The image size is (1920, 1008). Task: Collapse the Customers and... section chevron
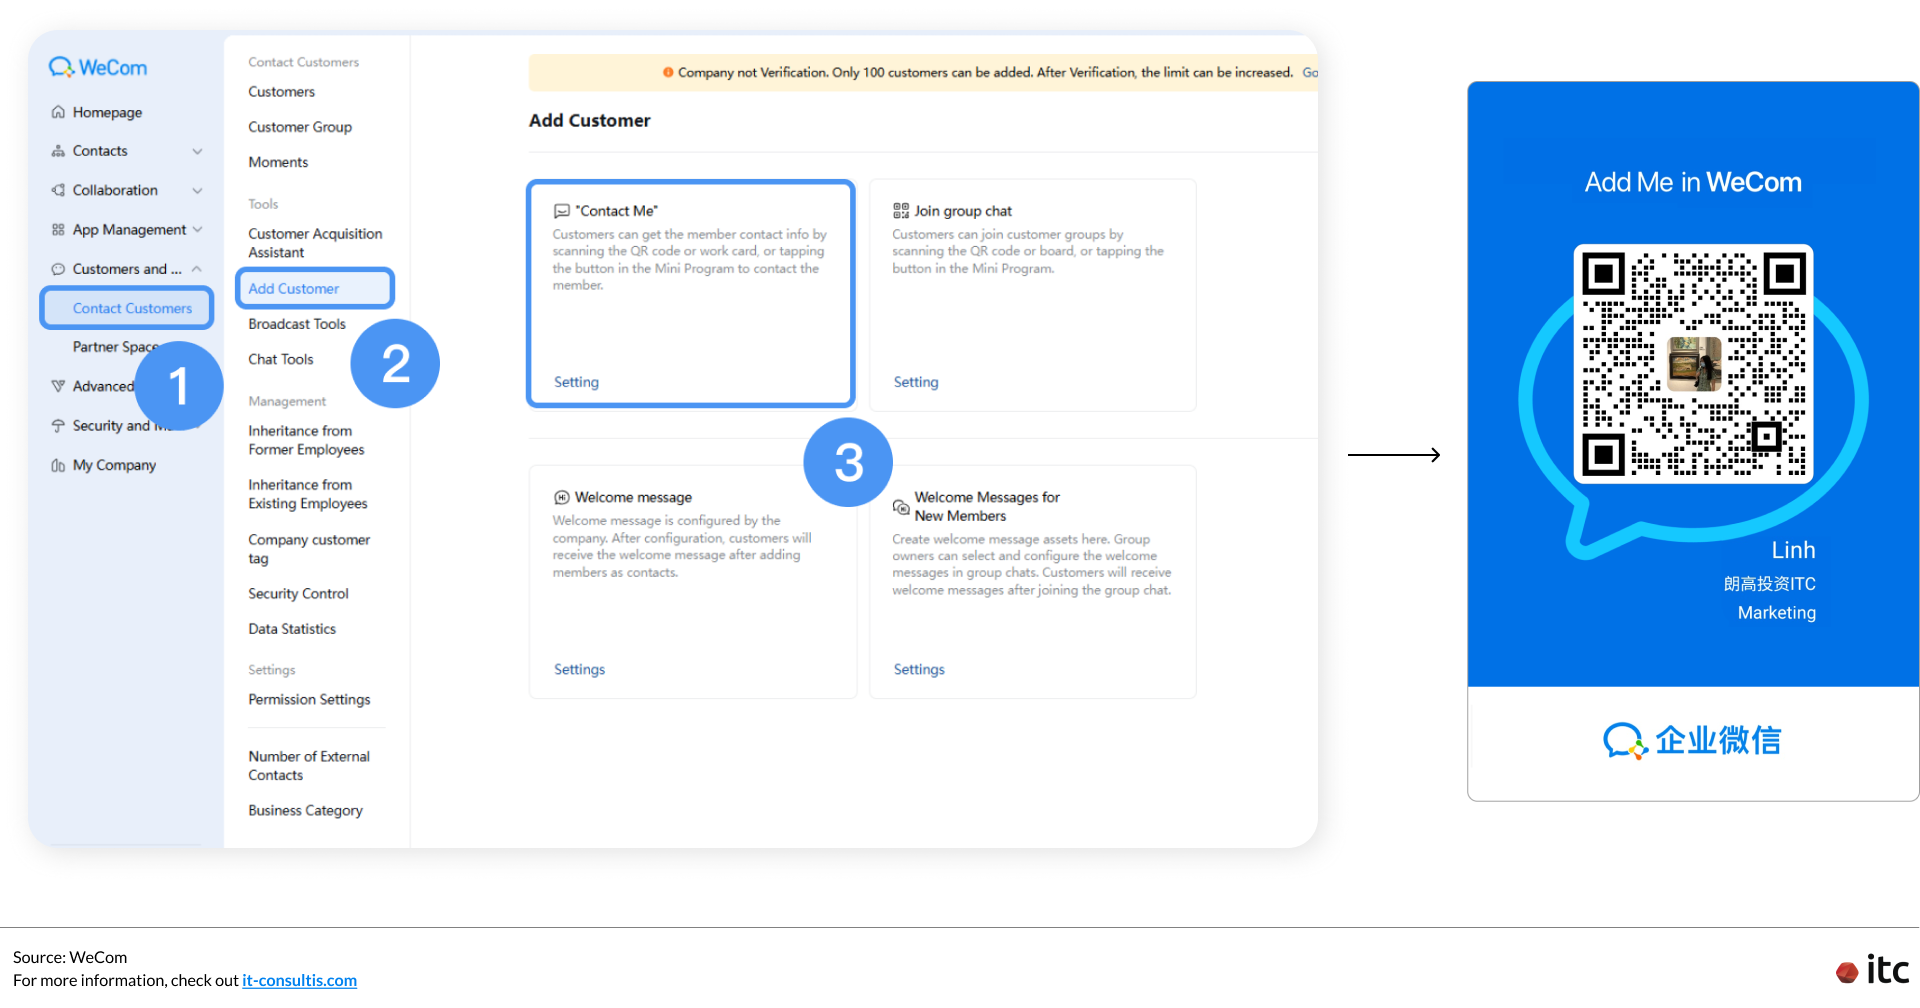[x=197, y=269]
